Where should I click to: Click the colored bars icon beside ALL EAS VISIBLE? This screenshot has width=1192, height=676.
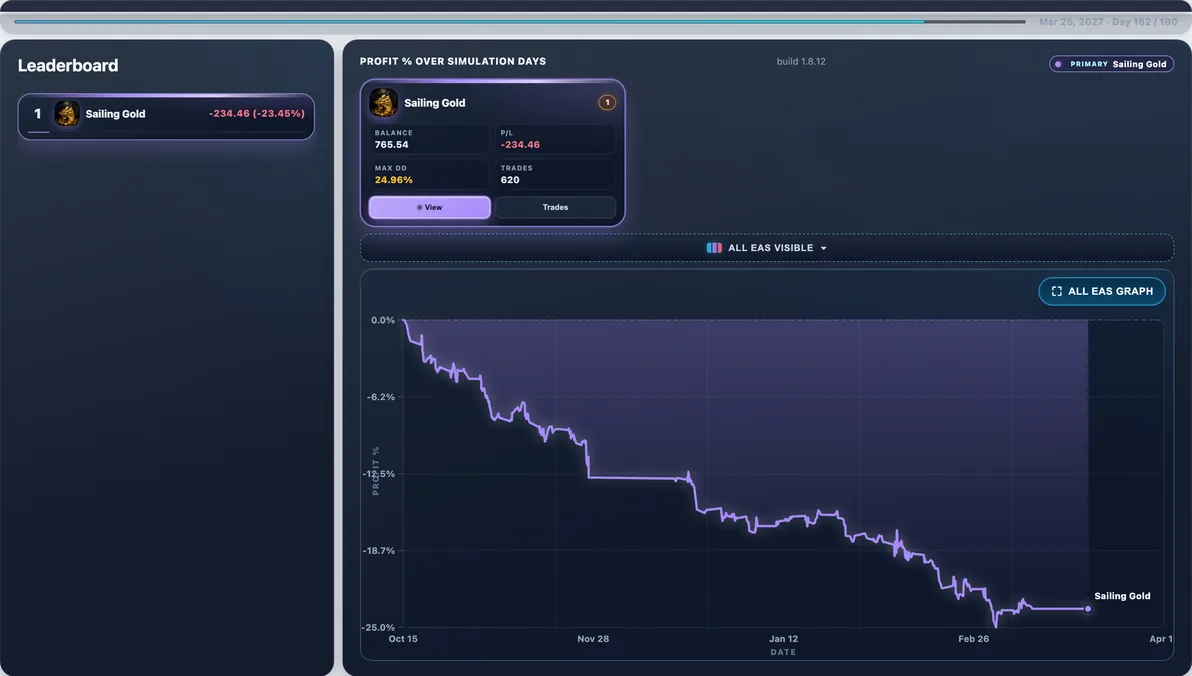point(714,248)
